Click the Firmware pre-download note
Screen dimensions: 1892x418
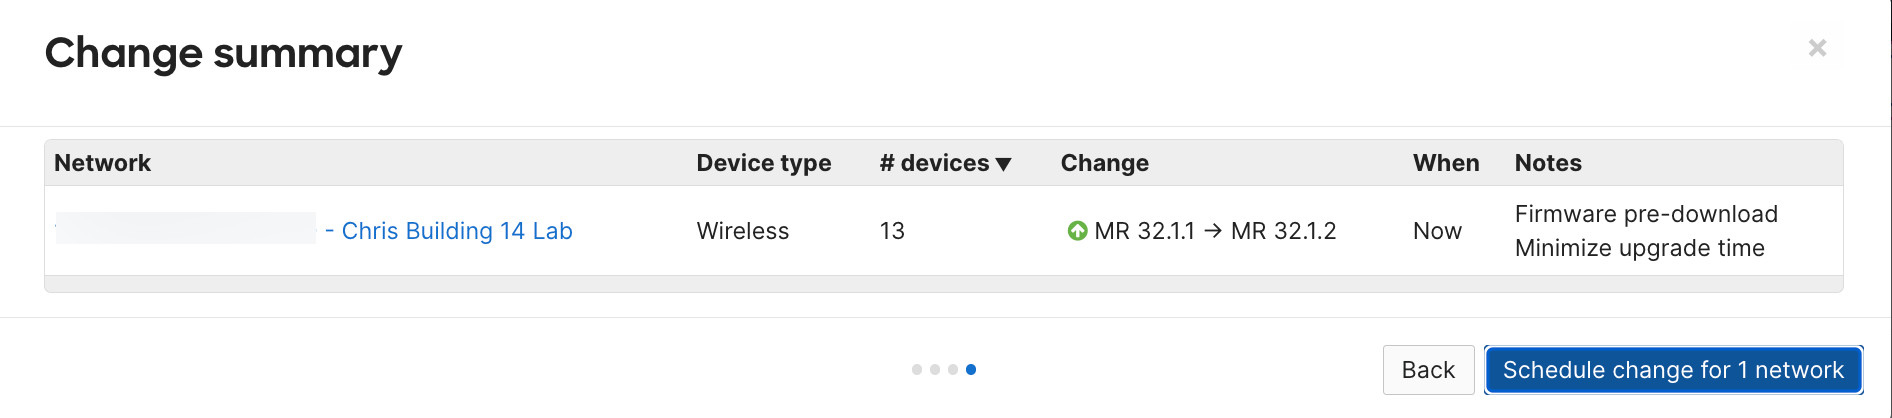coord(1646,214)
